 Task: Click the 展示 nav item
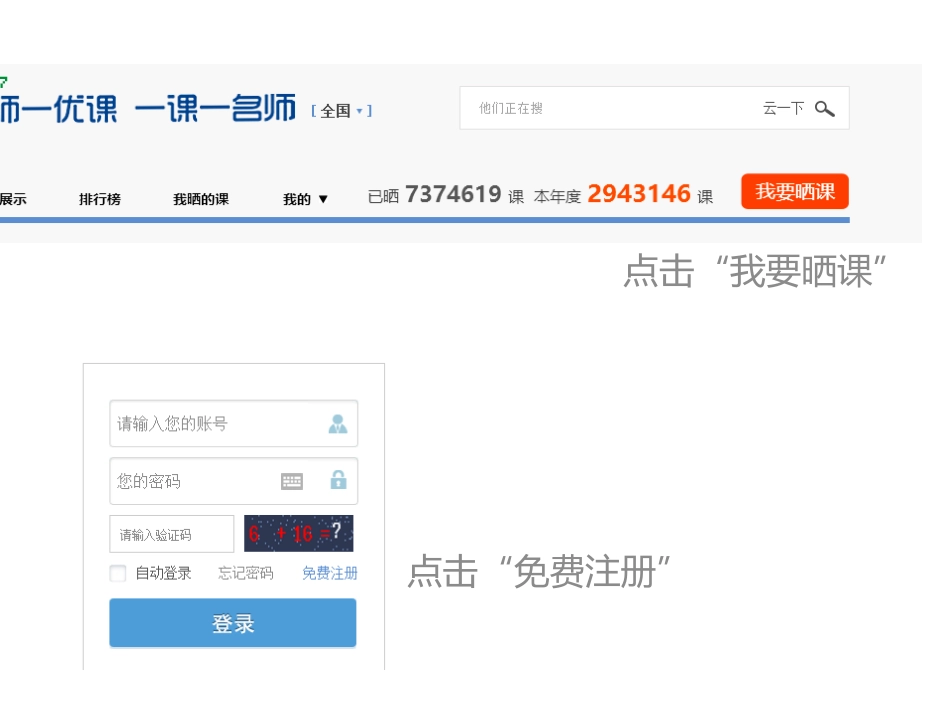13,199
